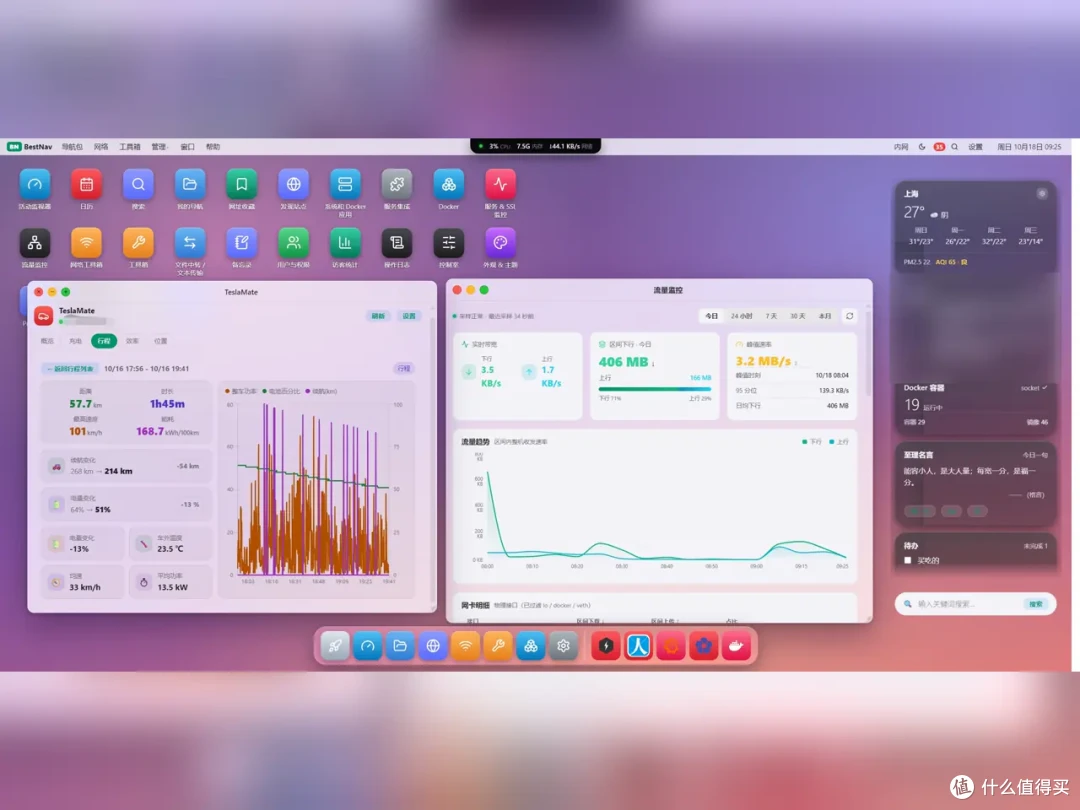Open the 控制室 sliders app icon
This screenshot has width=1080, height=810.
click(448, 243)
